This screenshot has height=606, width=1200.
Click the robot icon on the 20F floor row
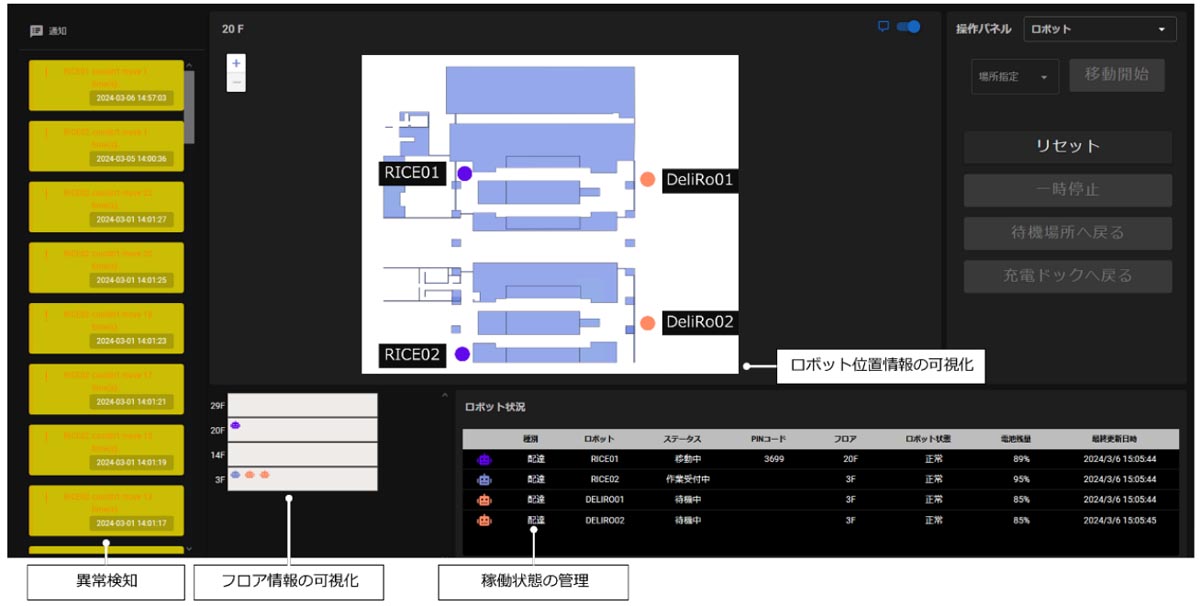click(x=236, y=425)
